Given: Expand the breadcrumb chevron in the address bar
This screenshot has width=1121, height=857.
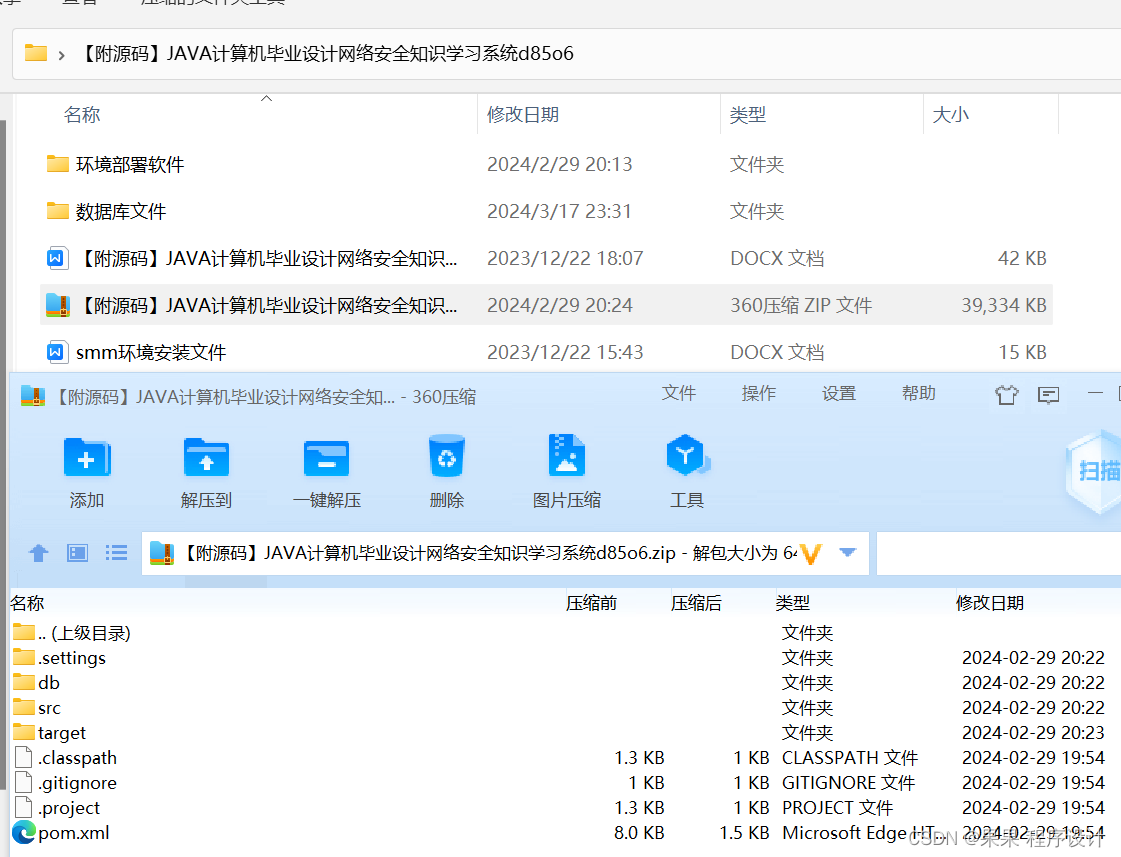Looking at the screenshot, I should coord(58,54).
